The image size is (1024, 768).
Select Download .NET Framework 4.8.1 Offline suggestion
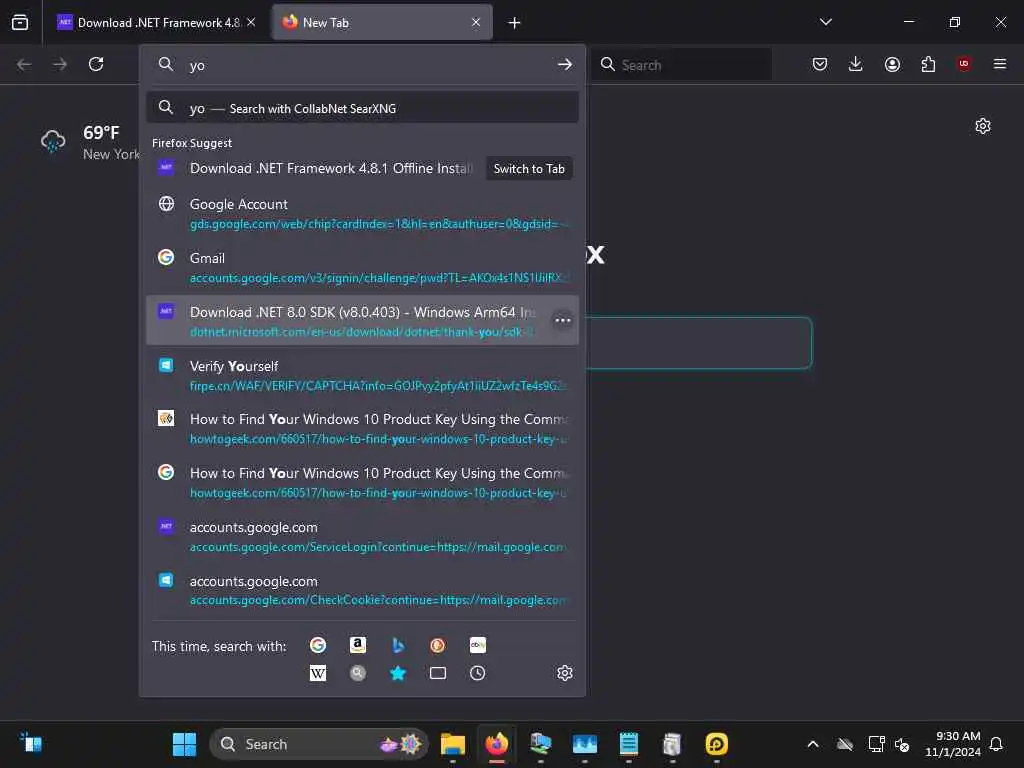pos(362,168)
